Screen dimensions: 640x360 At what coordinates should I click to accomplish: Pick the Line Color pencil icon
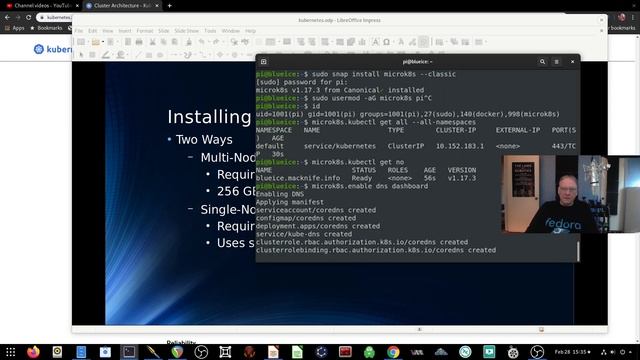(x=106, y=55)
